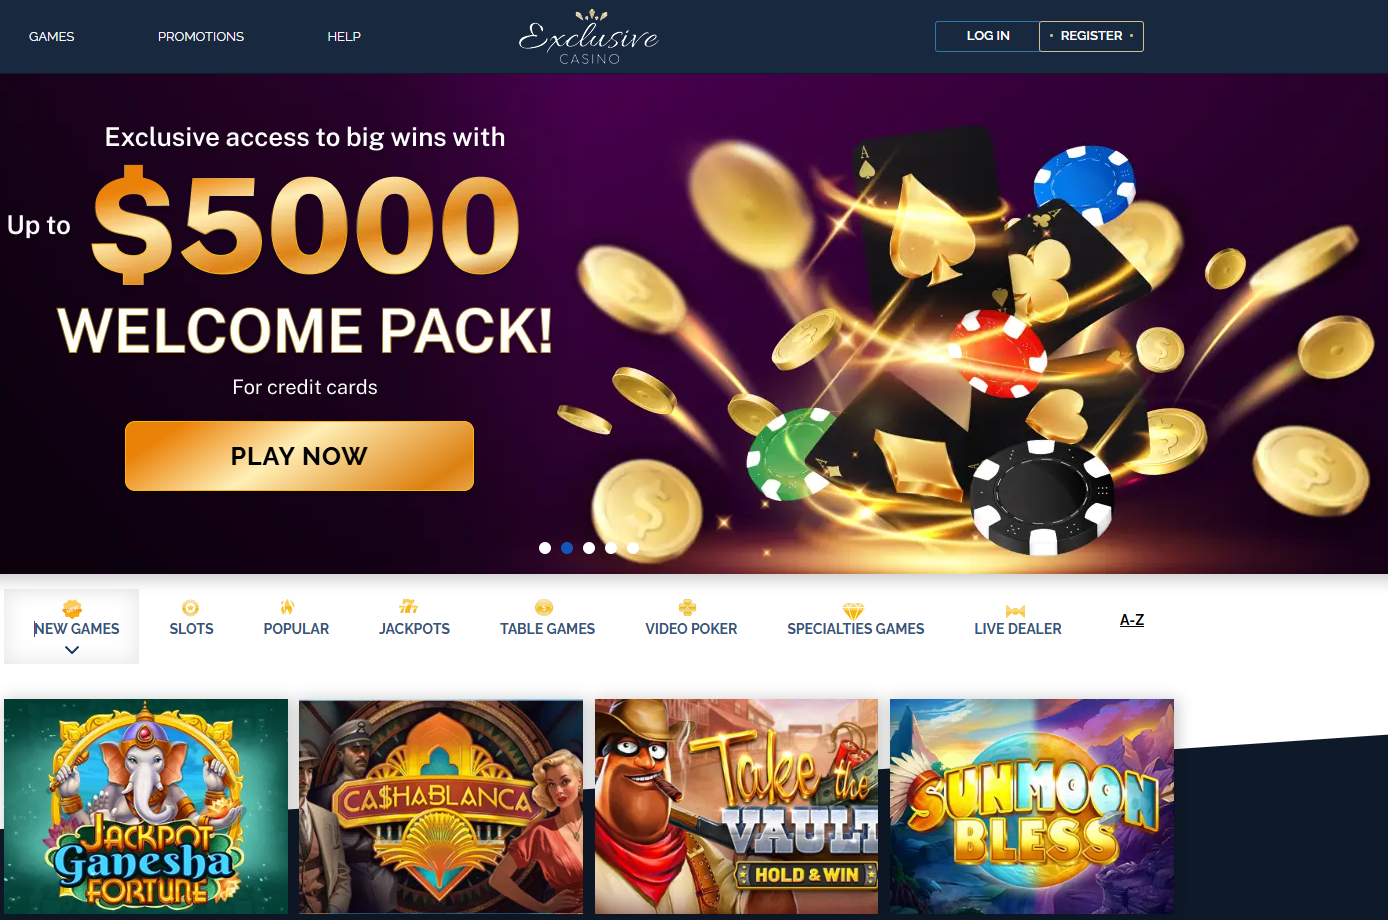Open the Promotions menu
This screenshot has height=920, width=1388.
click(201, 36)
